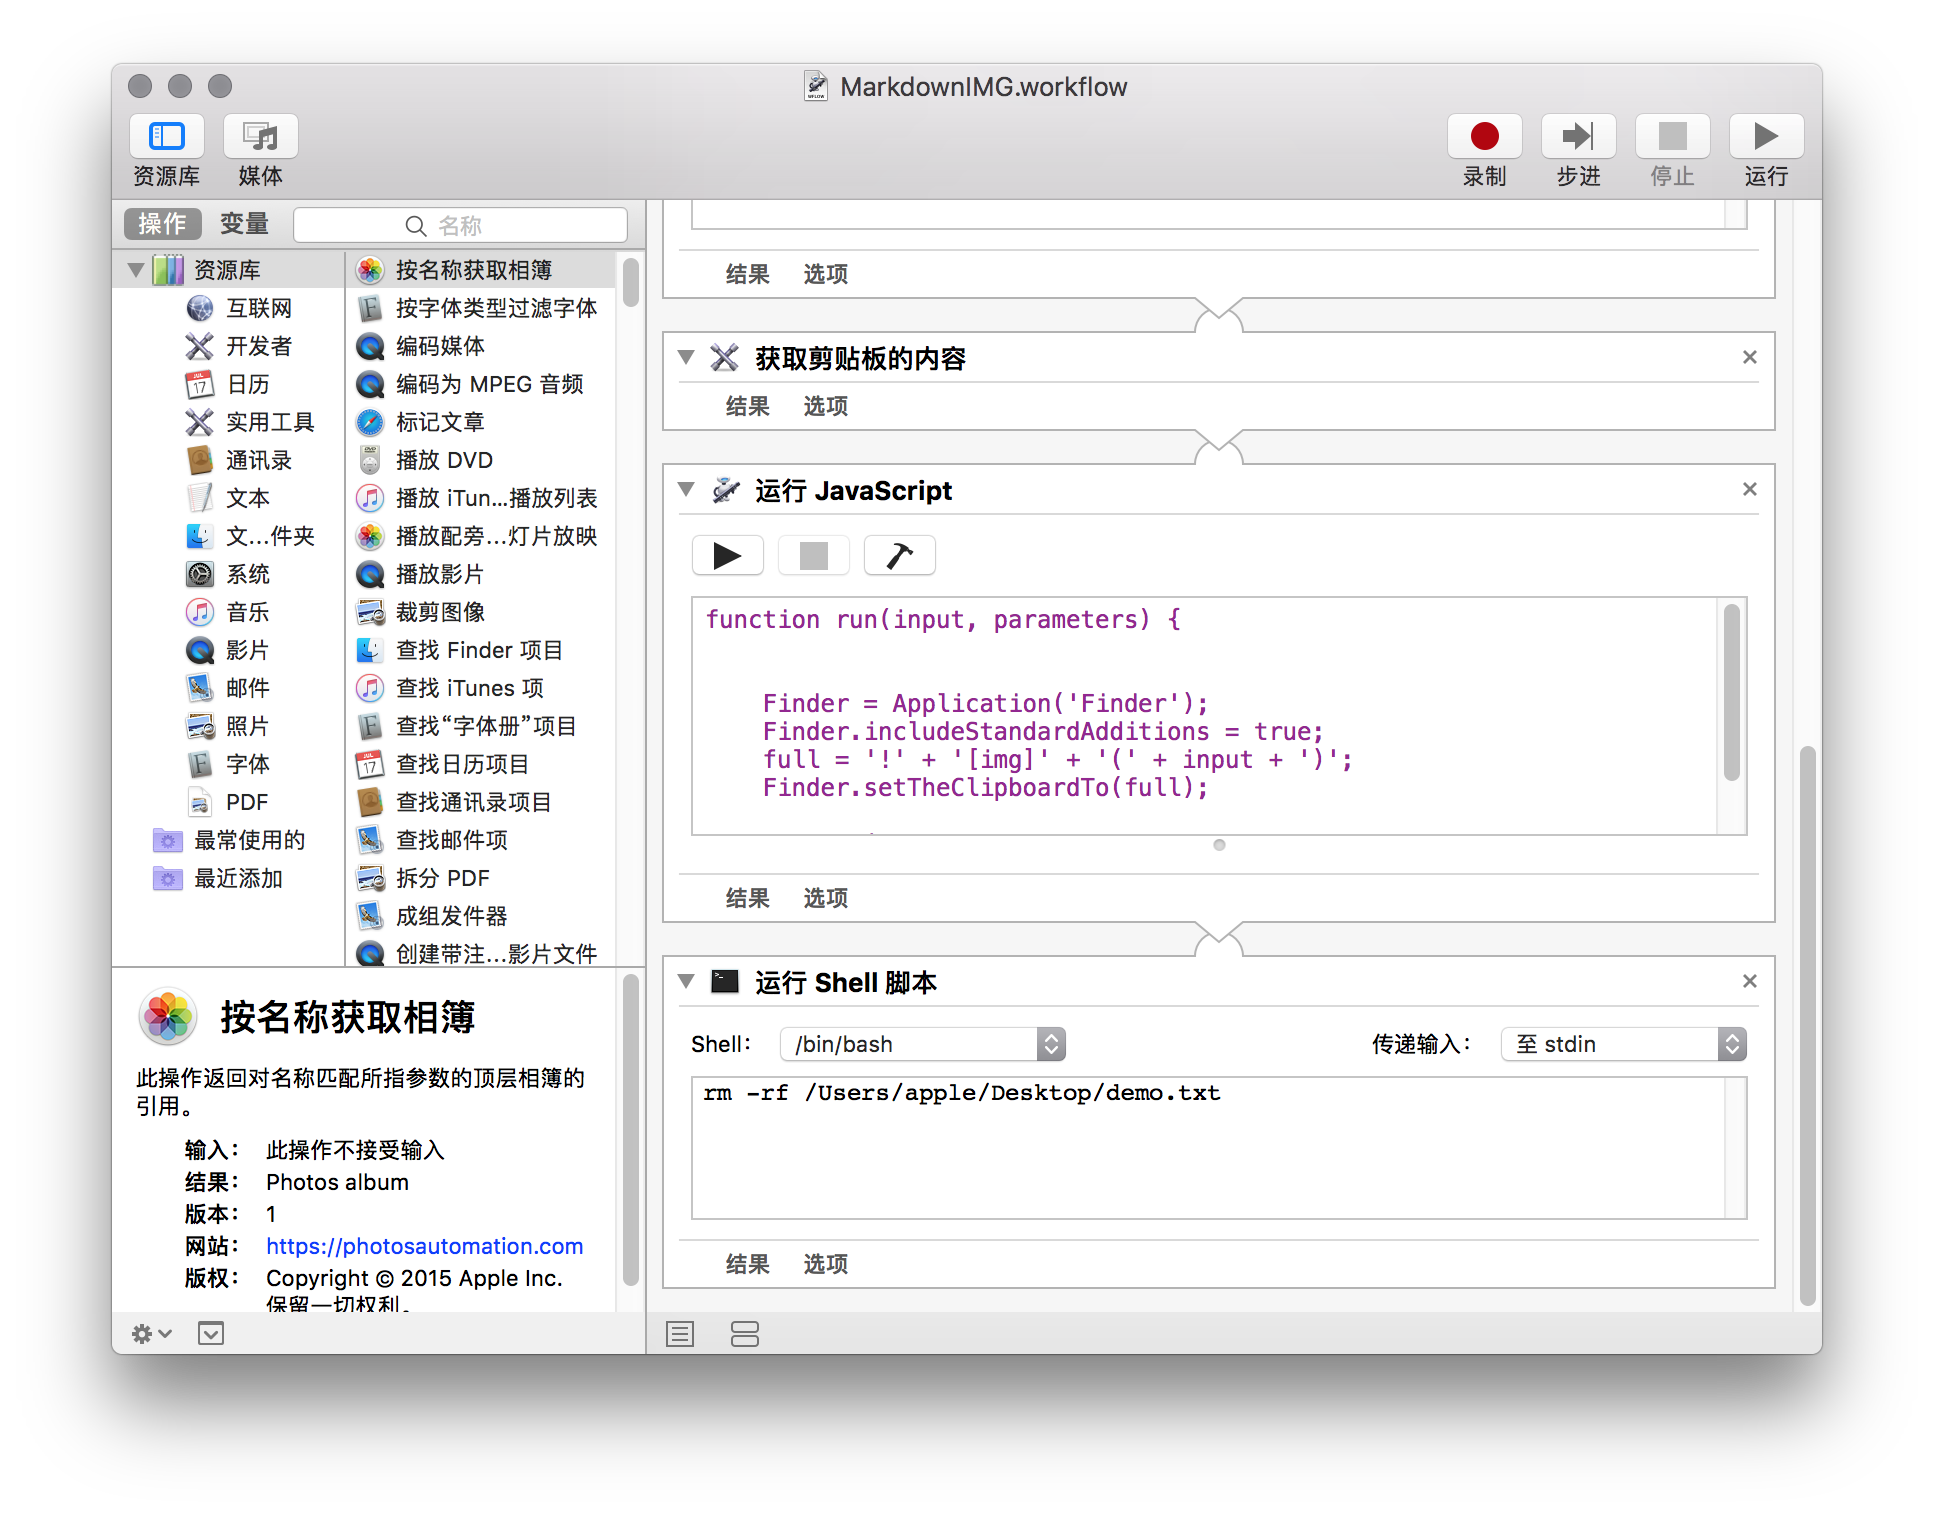The width and height of the screenshot is (1934, 1514).
Task: Click 选项 under 获取剪贴板的内容 action
Action: point(825,406)
